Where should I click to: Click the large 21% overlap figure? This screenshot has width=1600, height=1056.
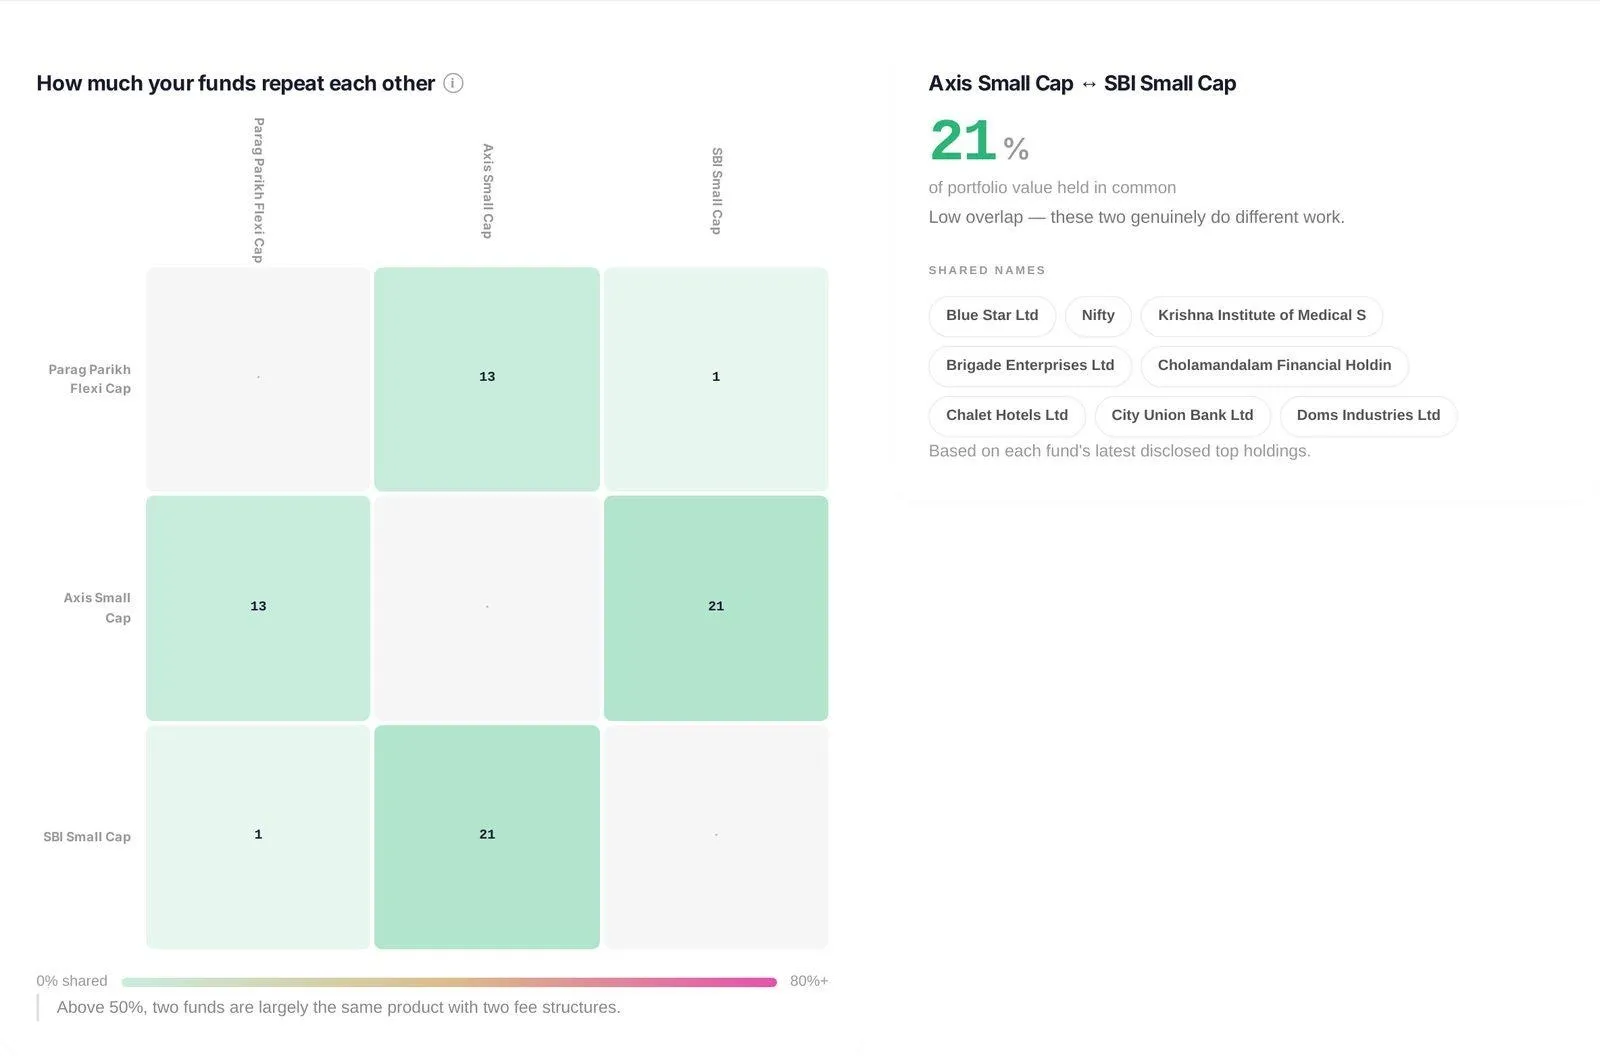(x=979, y=141)
